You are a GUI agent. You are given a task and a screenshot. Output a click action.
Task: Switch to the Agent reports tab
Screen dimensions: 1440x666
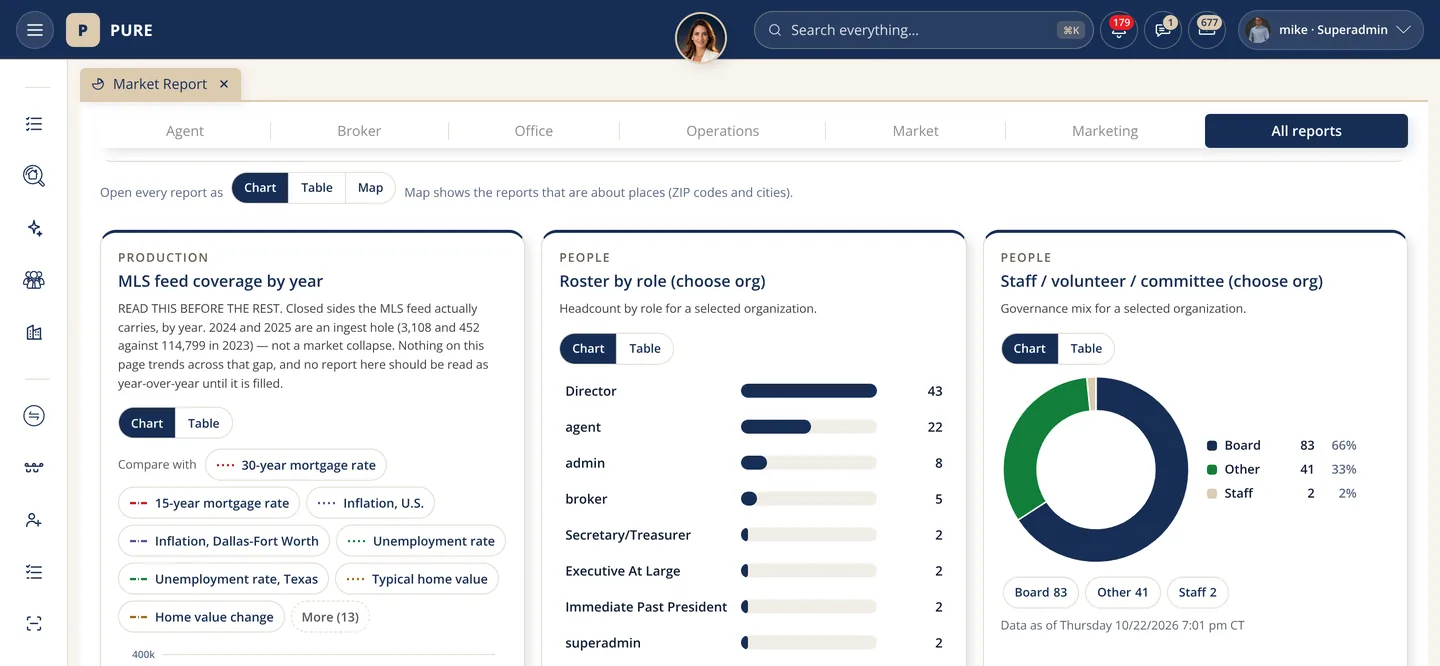[x=185, y=131]
